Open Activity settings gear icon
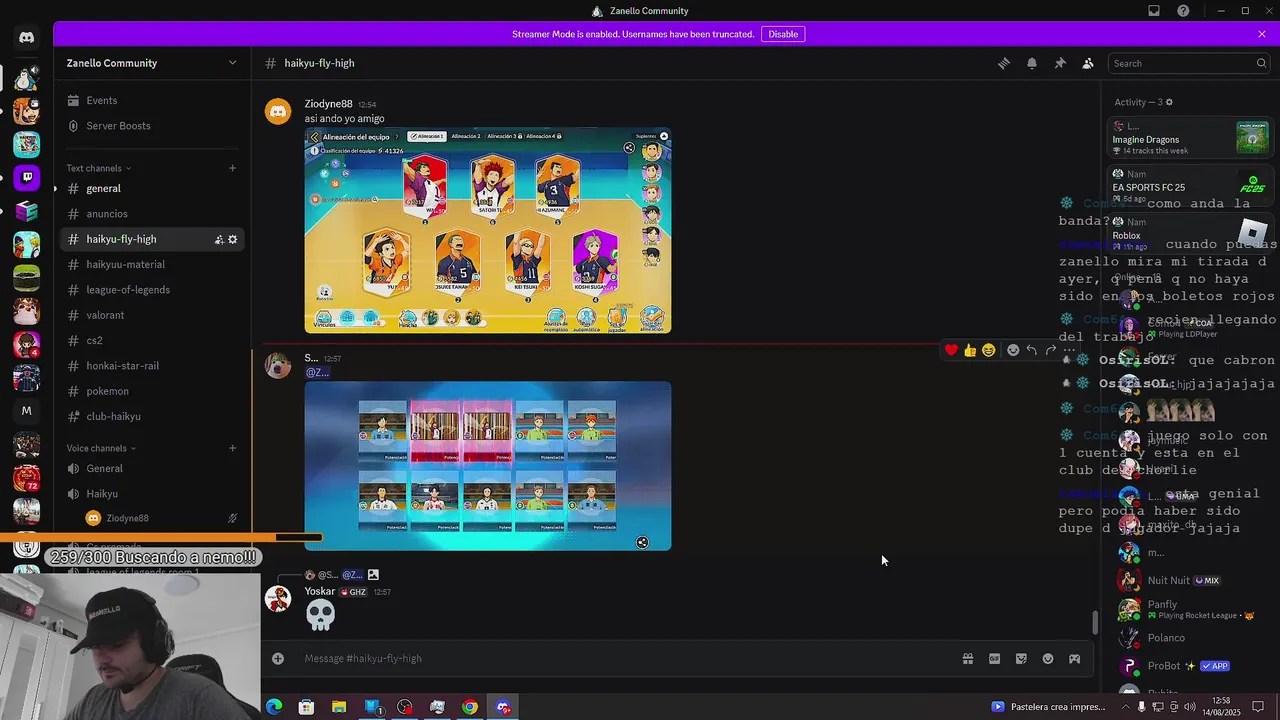Viewport: 1280px width, 720px height. pyautogui.click(x=1169, y=102)
